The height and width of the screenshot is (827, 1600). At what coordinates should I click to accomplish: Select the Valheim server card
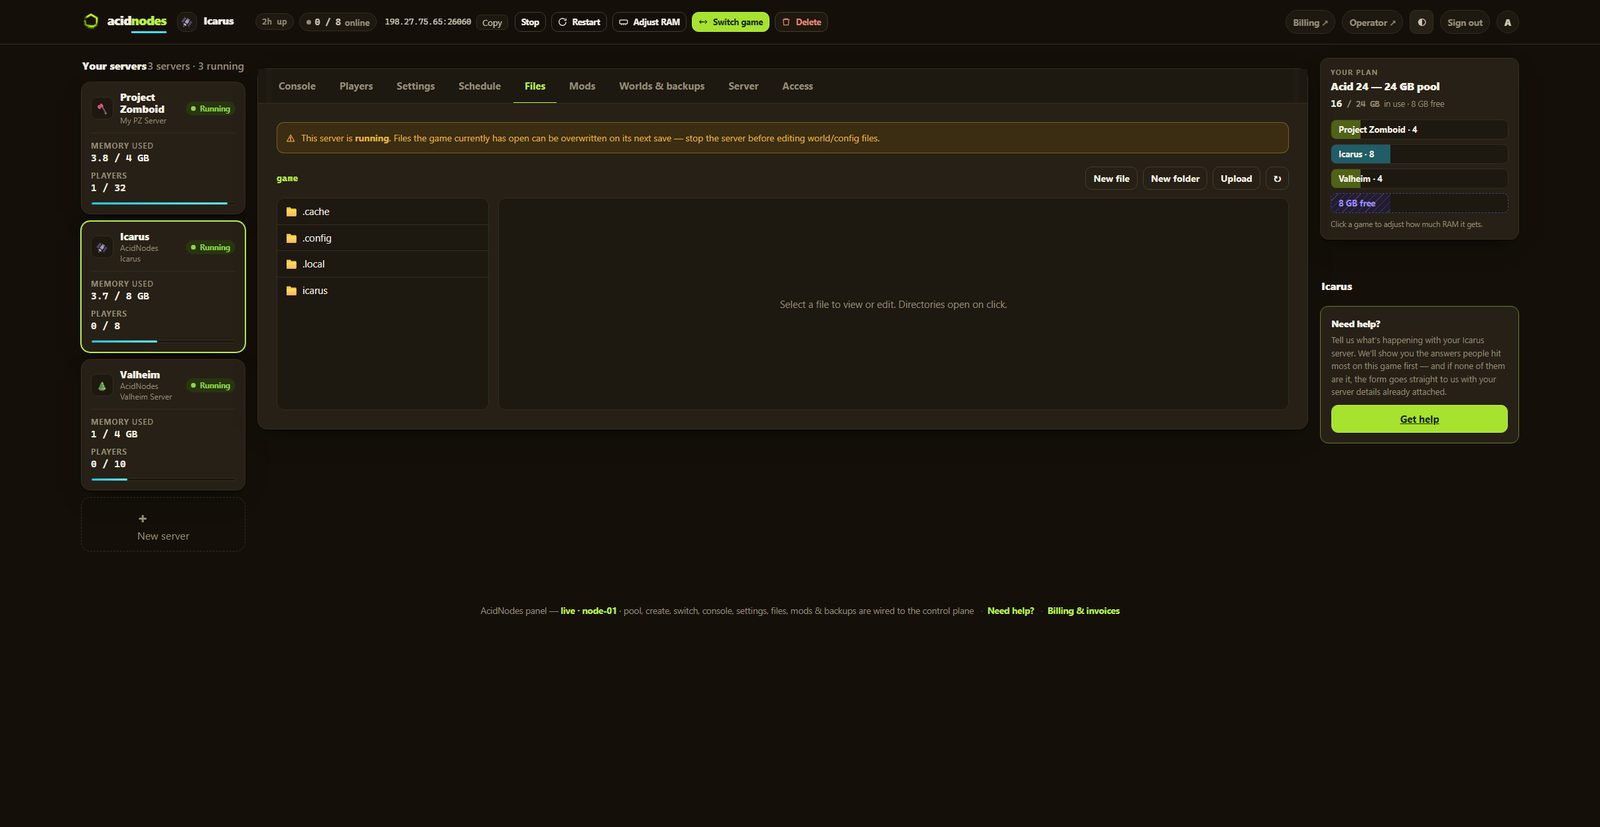pos(163,425)
